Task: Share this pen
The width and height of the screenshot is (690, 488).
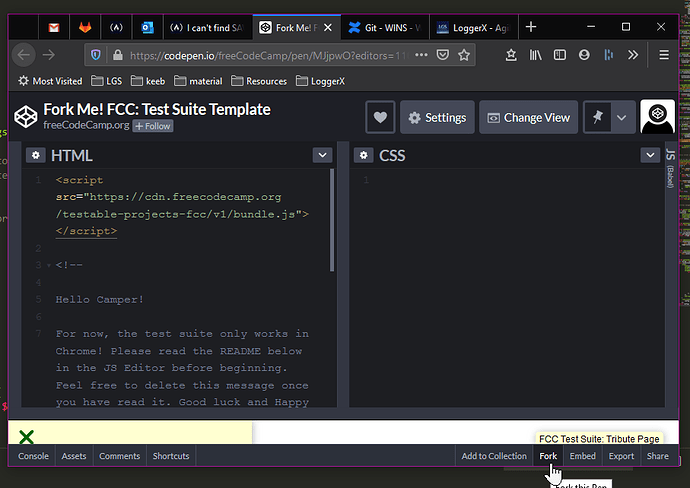Action: click(x=657, y=456)
